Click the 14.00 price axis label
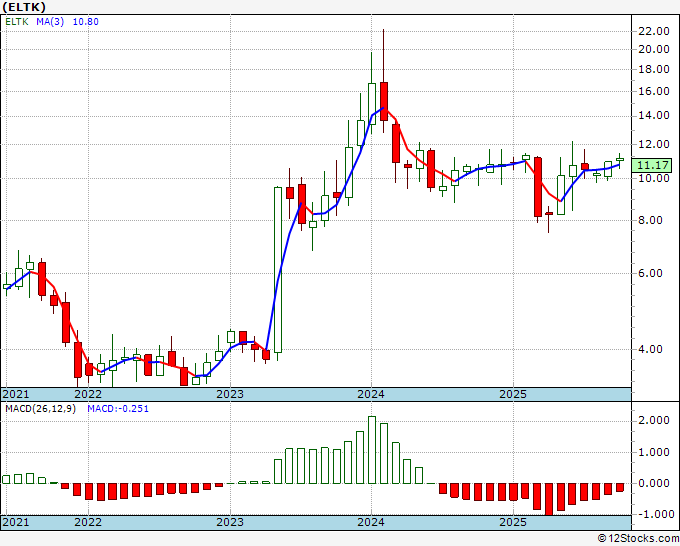This screenshot has width=680, height=546. coord(654,115)
